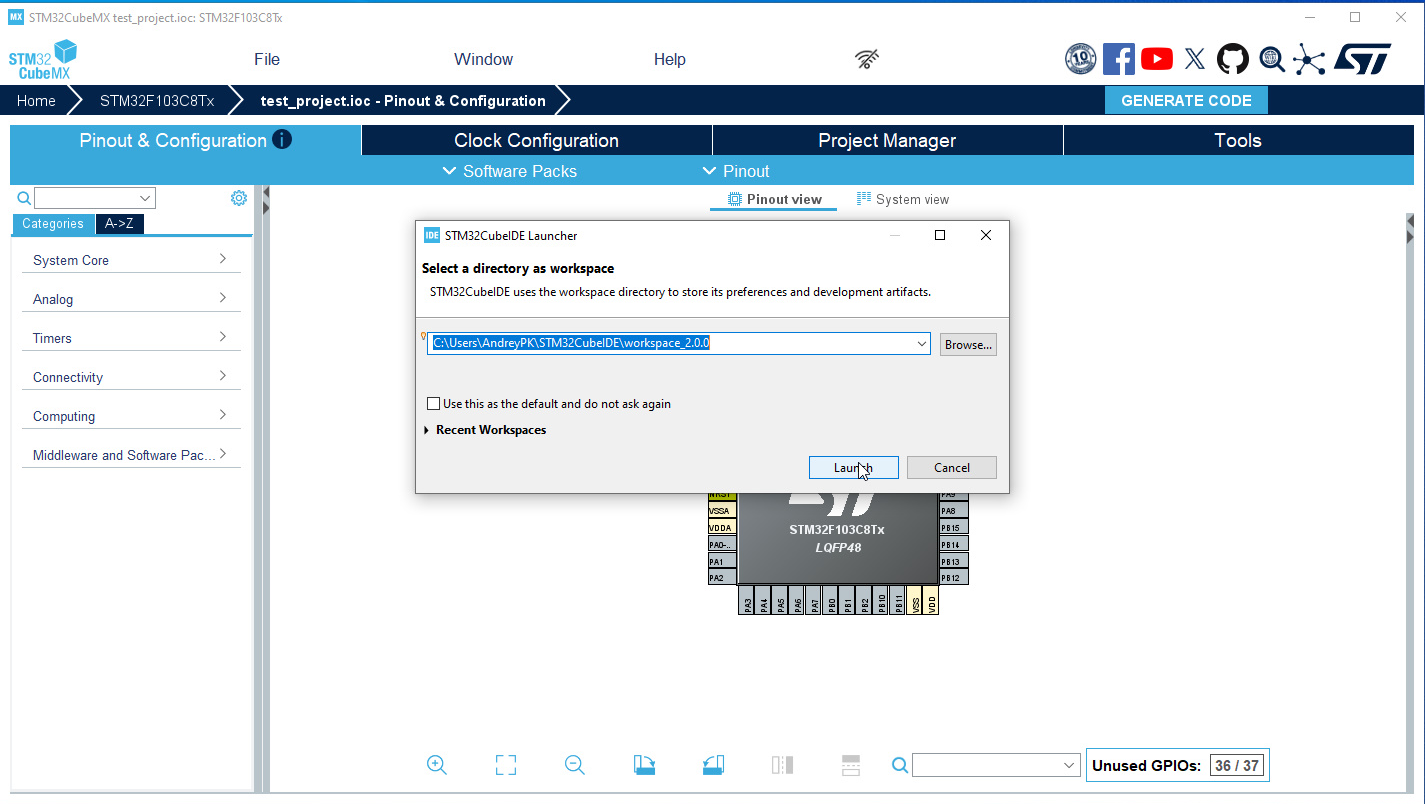This screenshot has height=804, width=1425.
Task: Click the network star icon
Action: [x=1309, y=59]
